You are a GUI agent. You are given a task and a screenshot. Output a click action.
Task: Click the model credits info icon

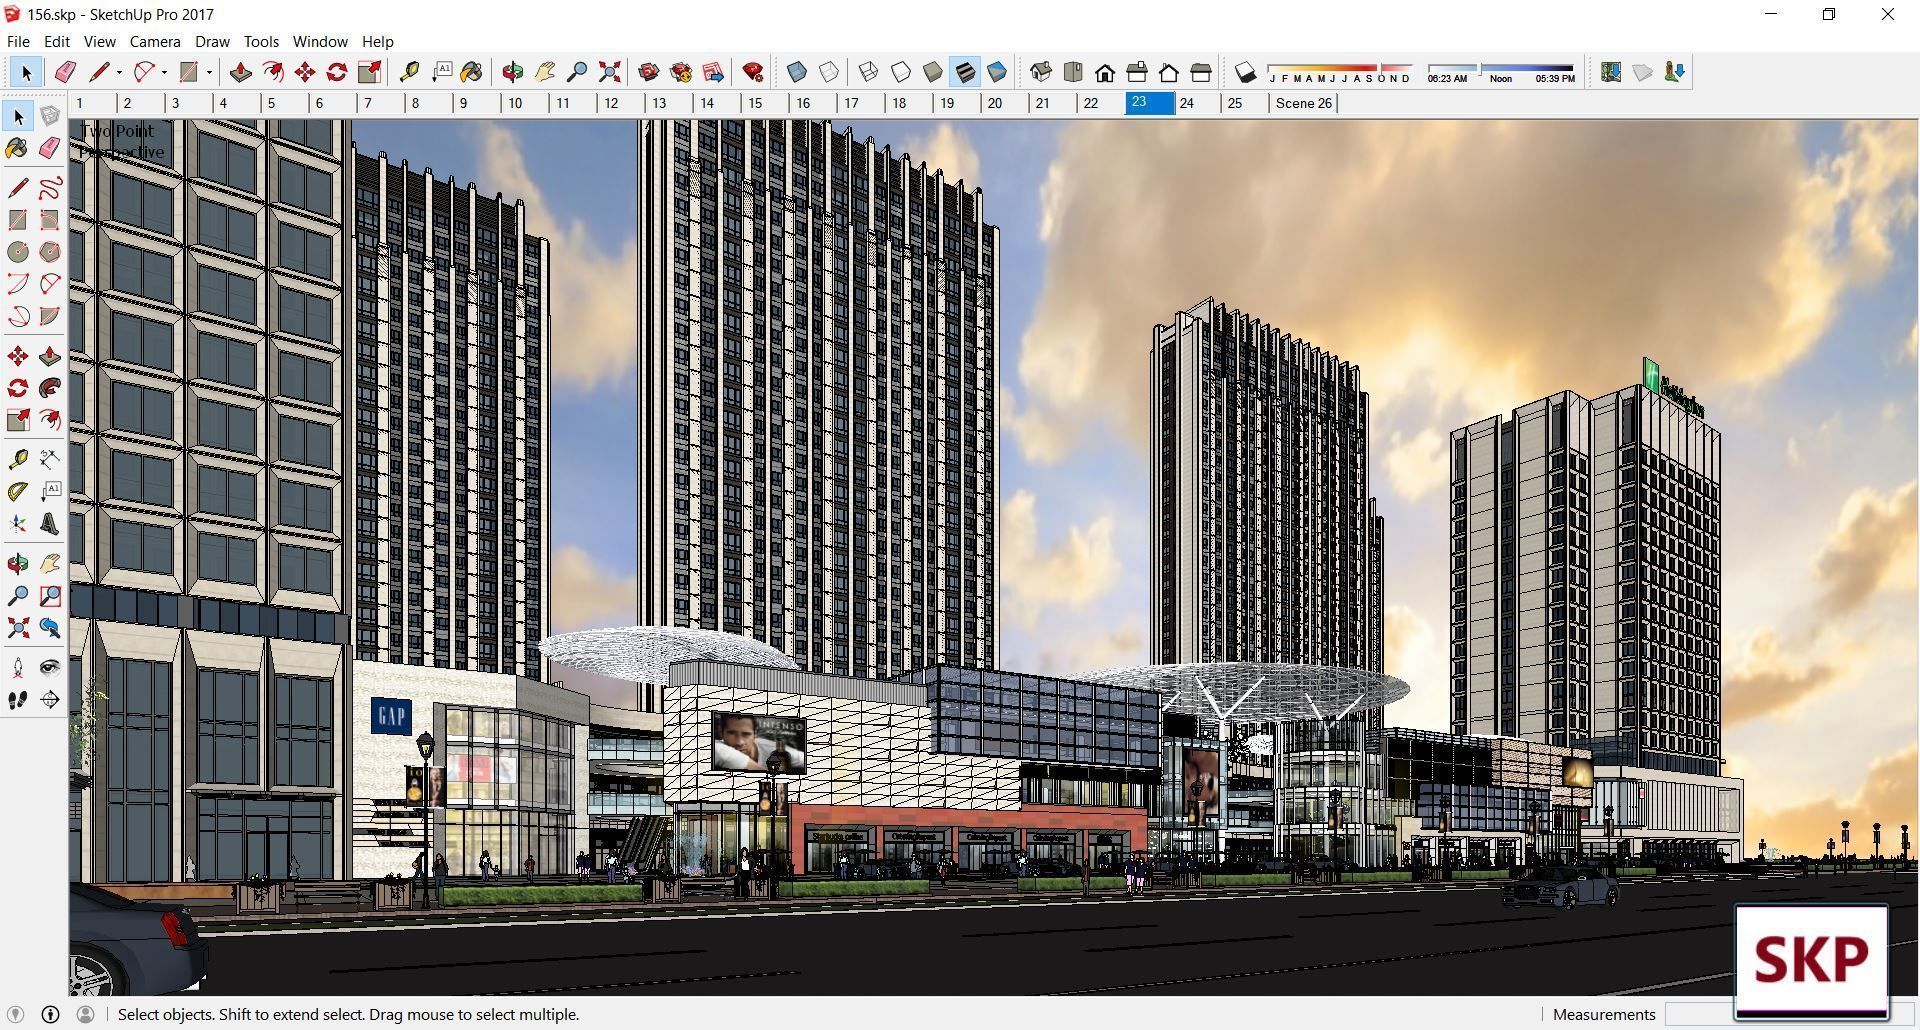50,1014
